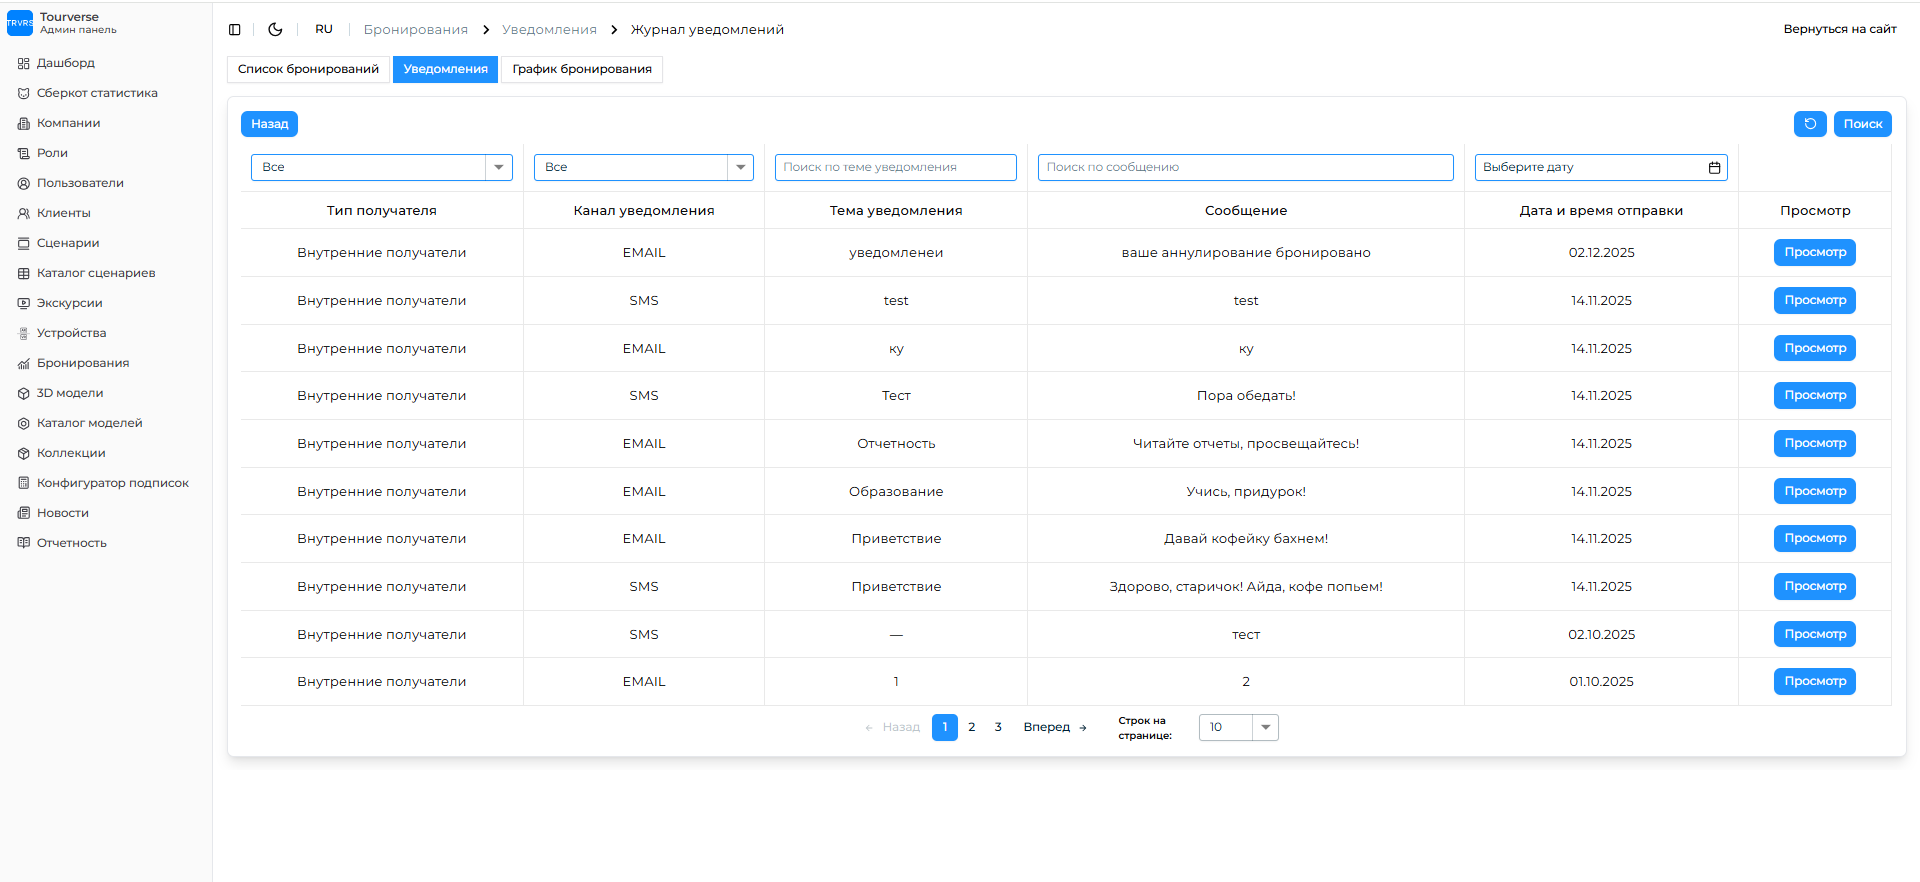The width and height of the screenshot is (1920, 882).
Task: Open Конфигуратор подписок in the sidebar
Action: 112,483
